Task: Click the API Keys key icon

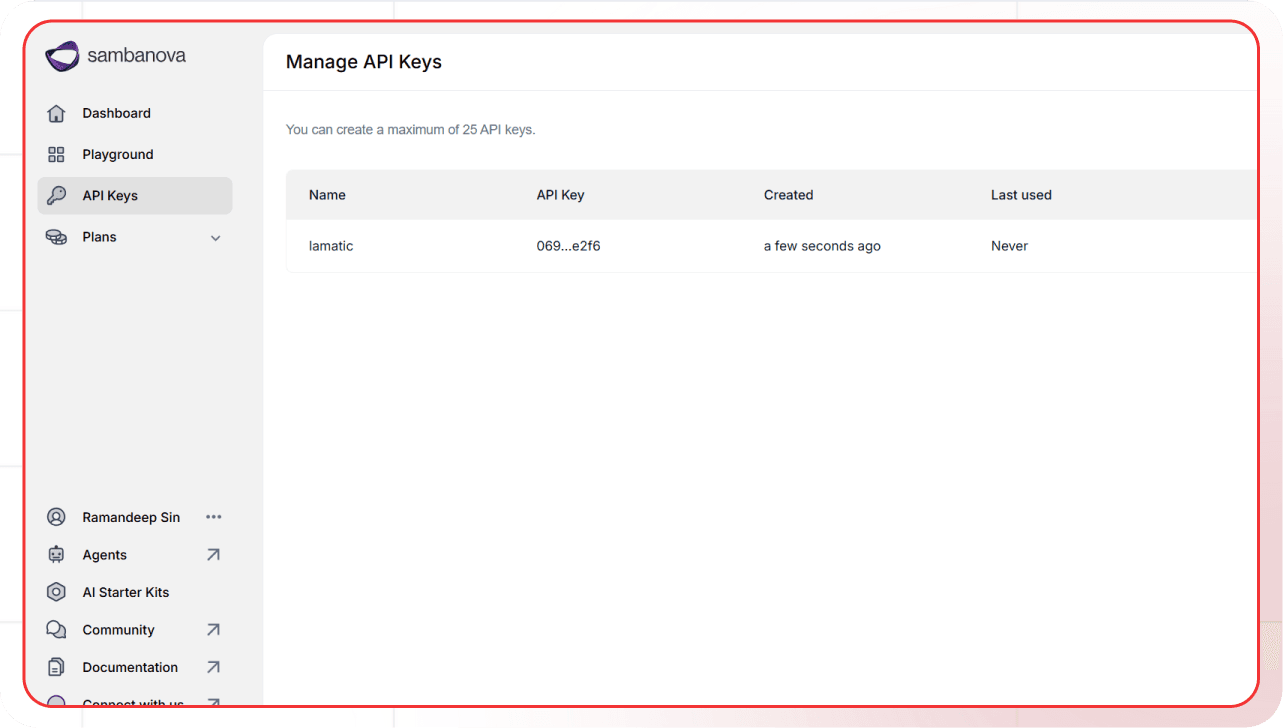Action: coord(57,196)
